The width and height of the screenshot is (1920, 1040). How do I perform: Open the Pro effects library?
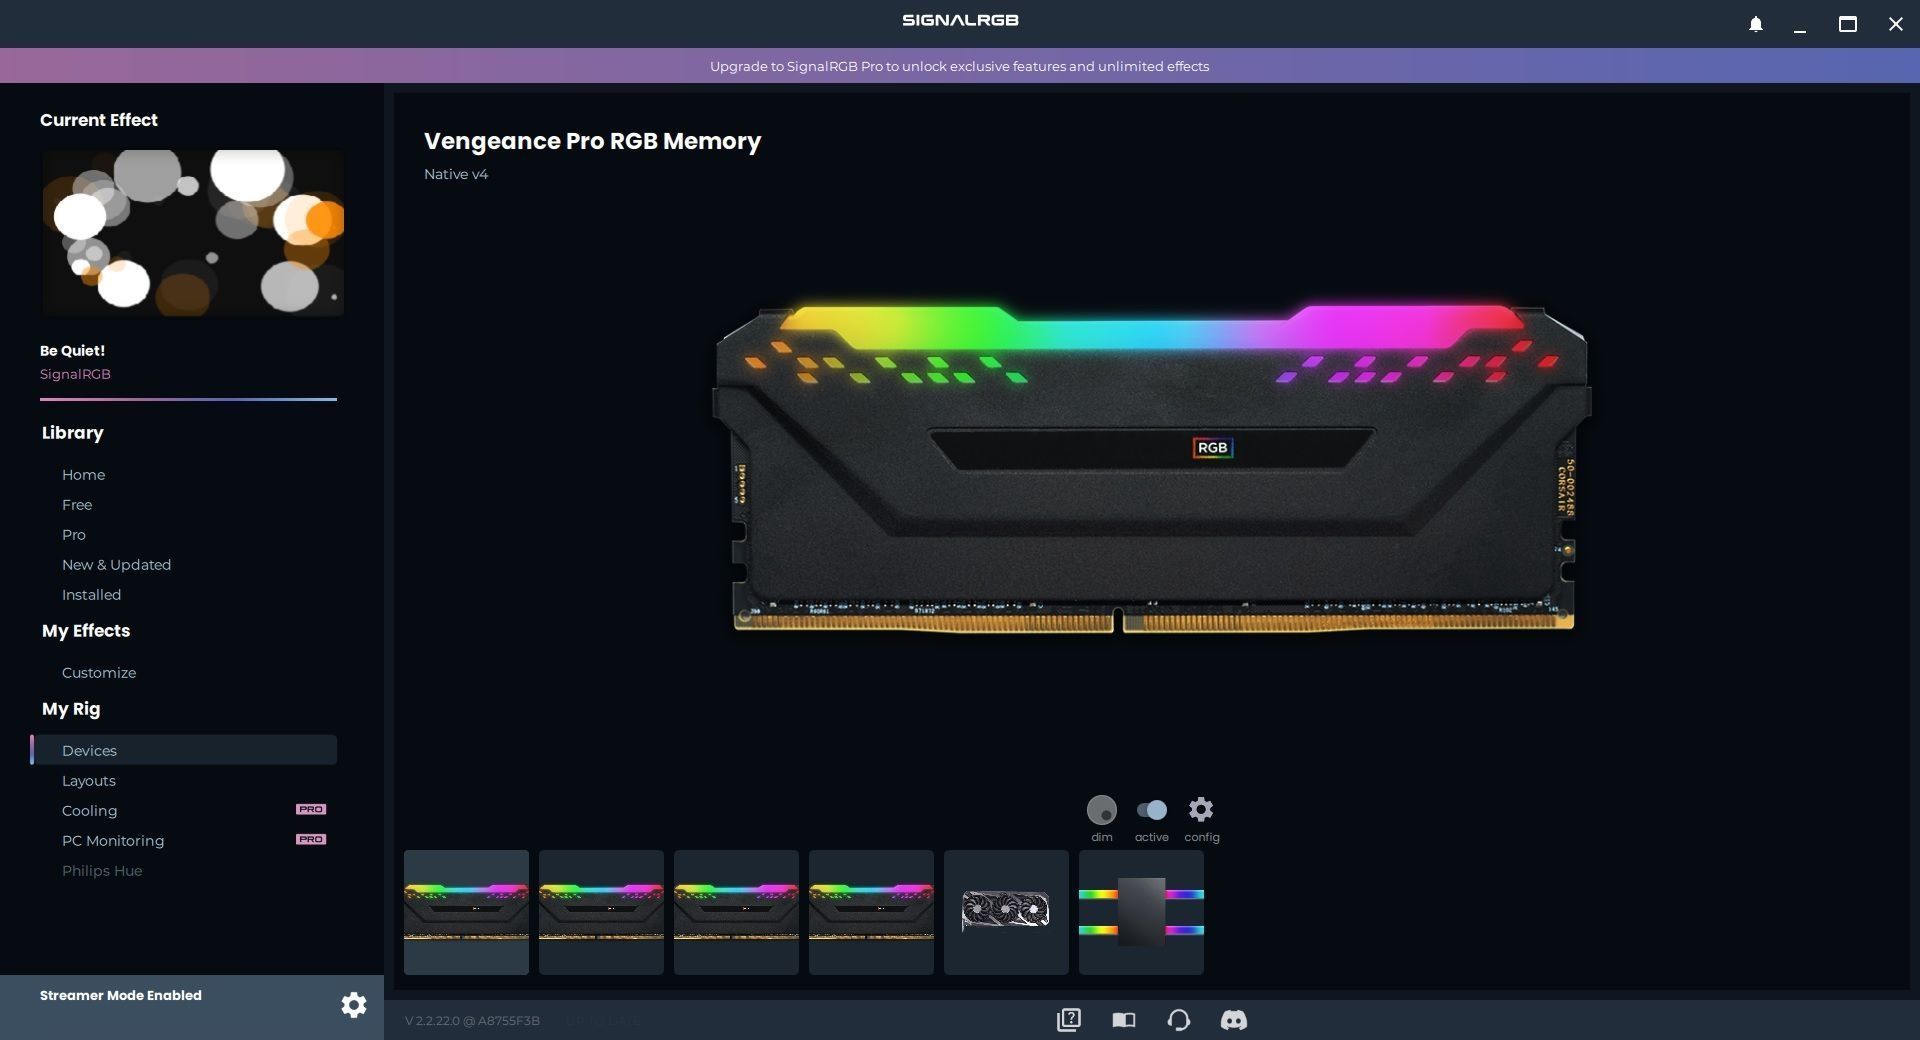pos(74,535)
